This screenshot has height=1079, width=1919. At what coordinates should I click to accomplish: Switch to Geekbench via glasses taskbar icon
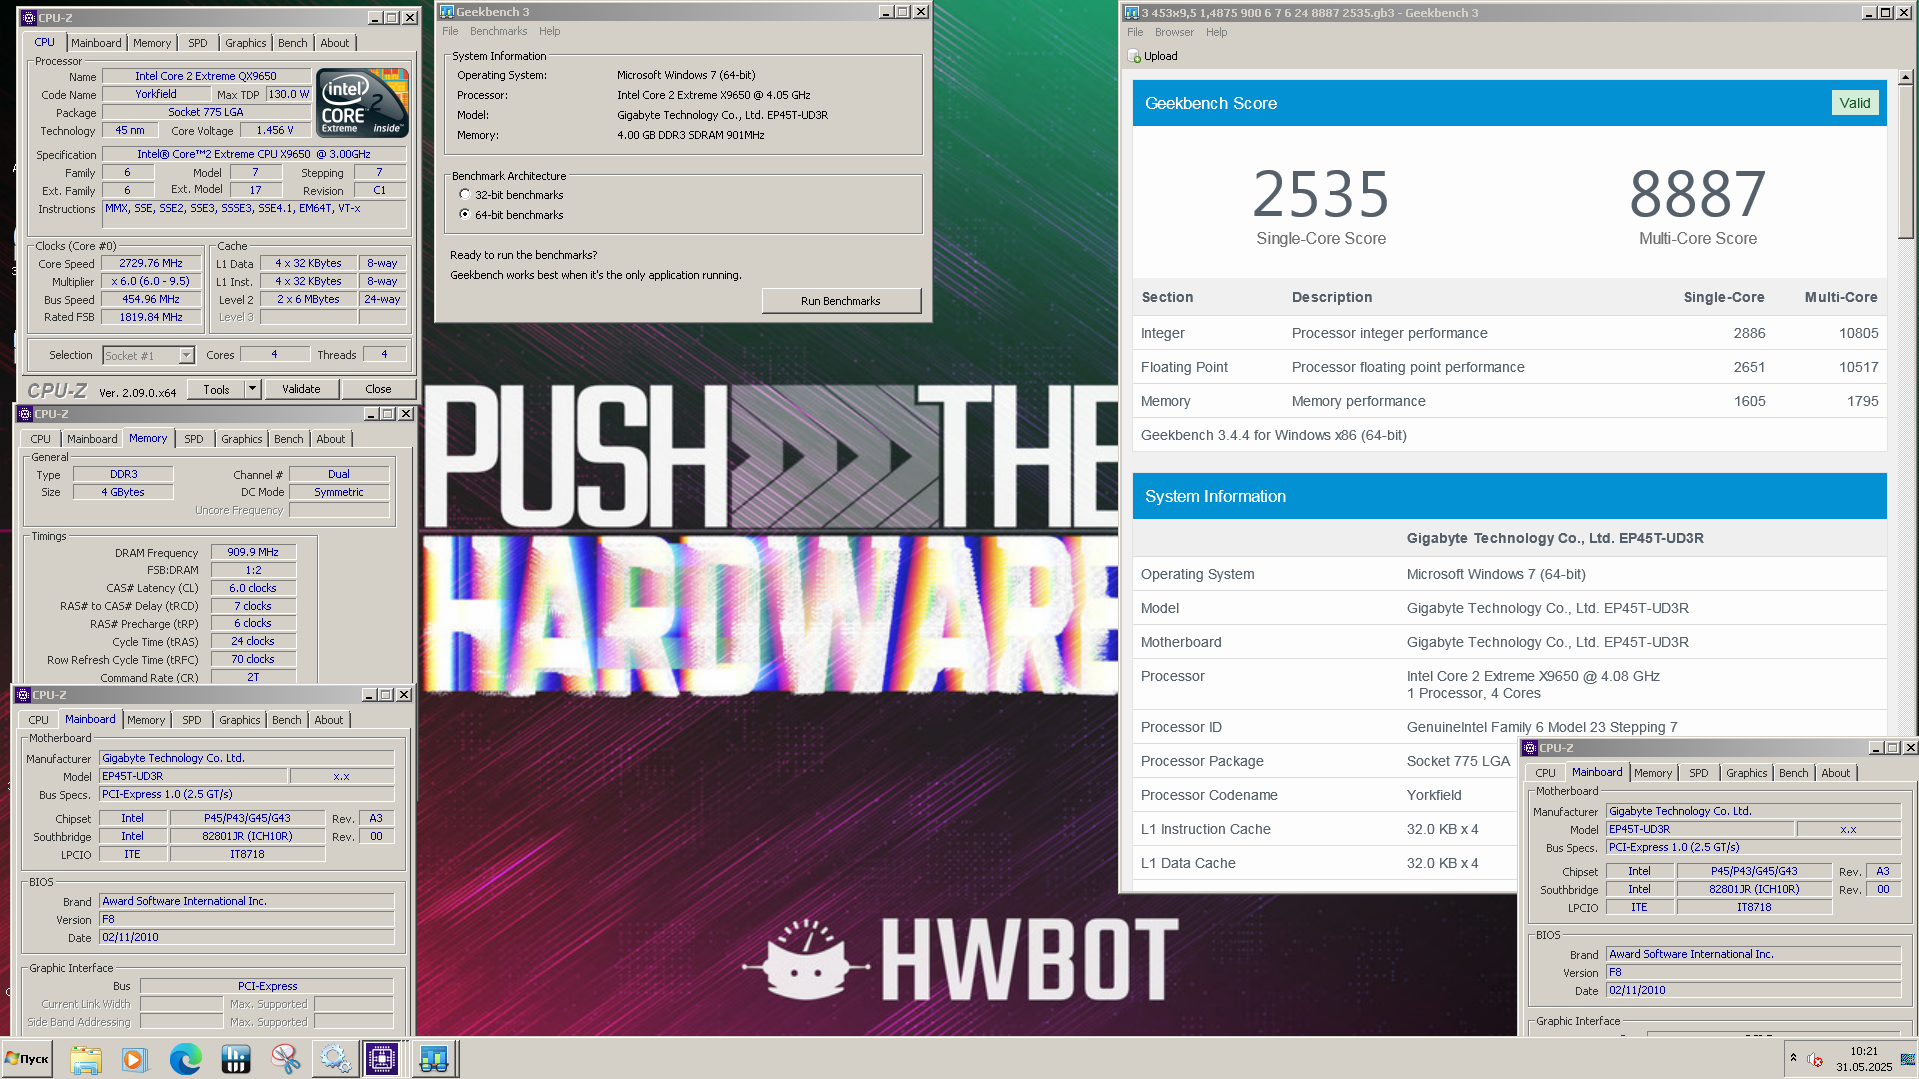point(433,1058)
